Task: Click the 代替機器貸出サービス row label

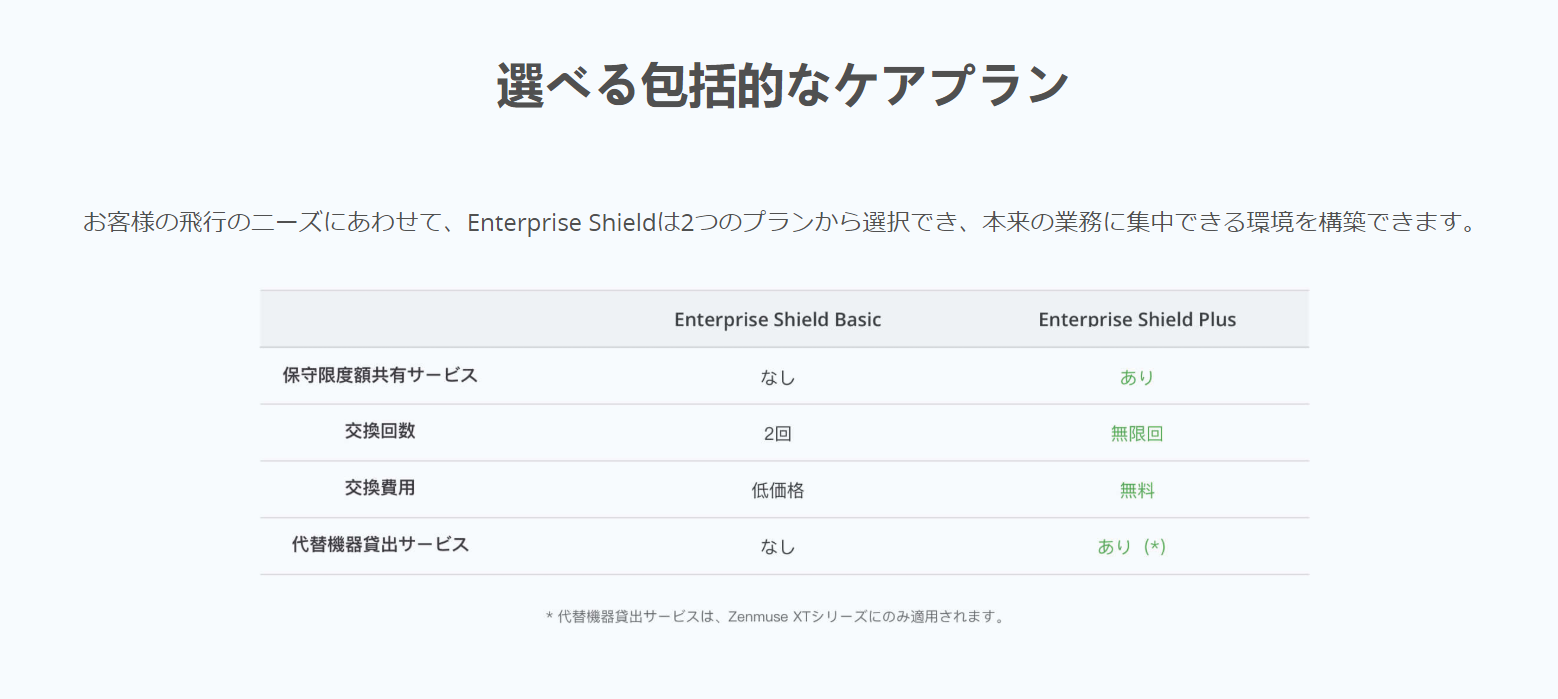Action: point(380,545)
